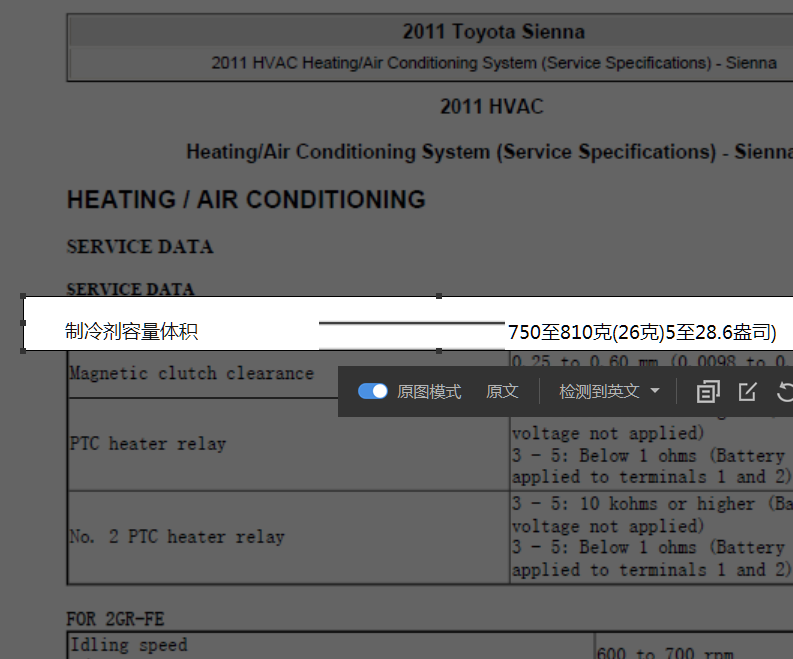The image size is (793, 659).
Task: Click the translated text 制冷剂容量体积
Action: point(131,332)
